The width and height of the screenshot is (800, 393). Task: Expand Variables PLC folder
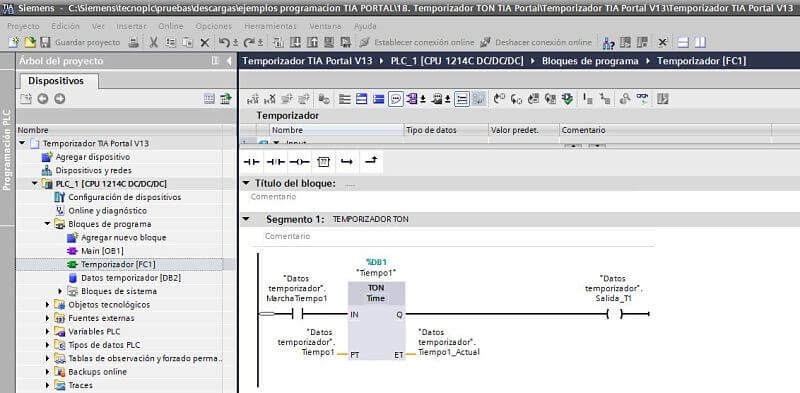47,332
